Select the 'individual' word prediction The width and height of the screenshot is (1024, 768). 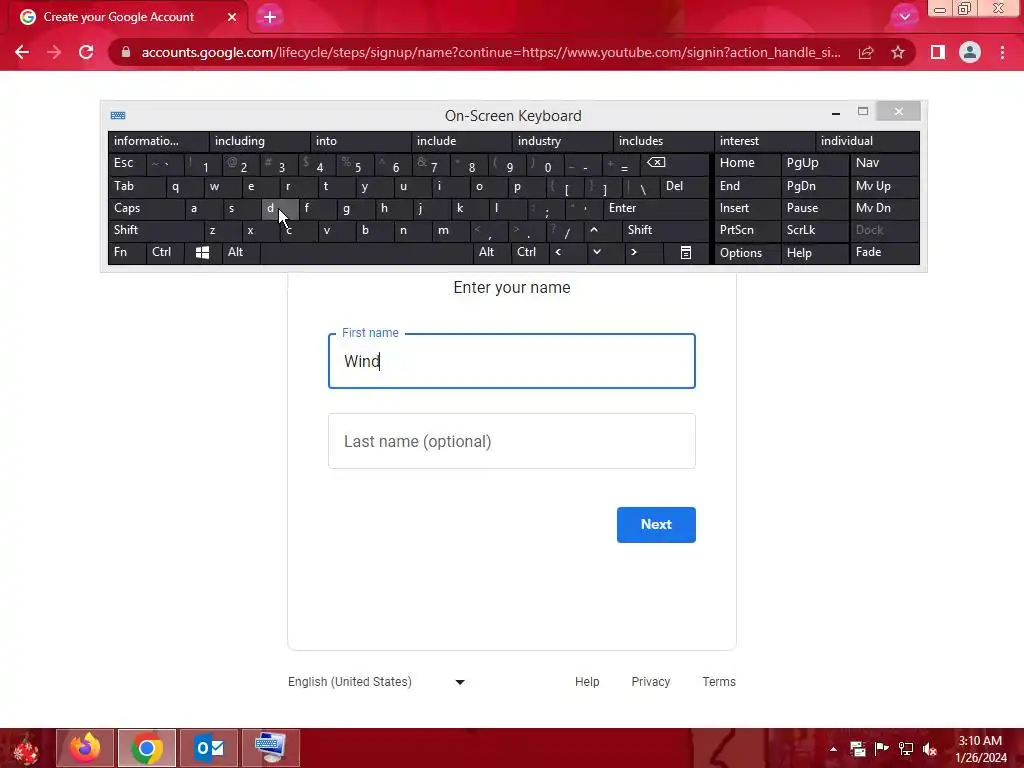867,141
